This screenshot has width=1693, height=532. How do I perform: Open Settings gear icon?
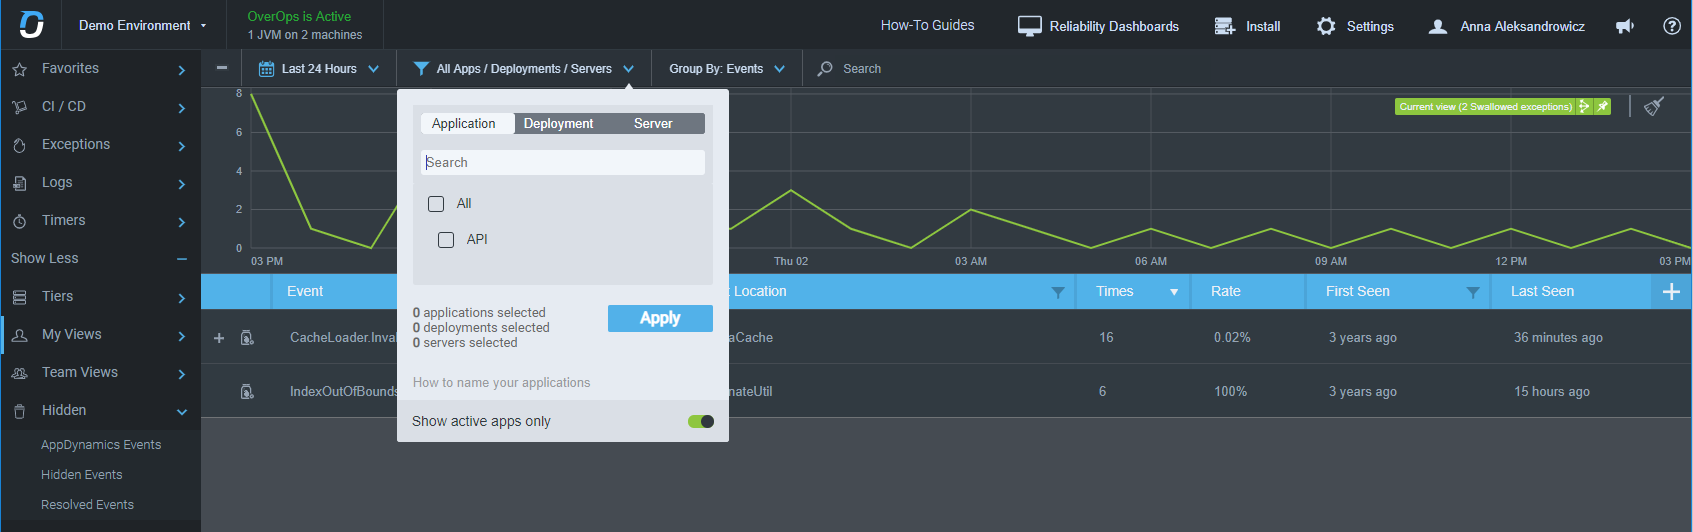[x=1326, y=26]
